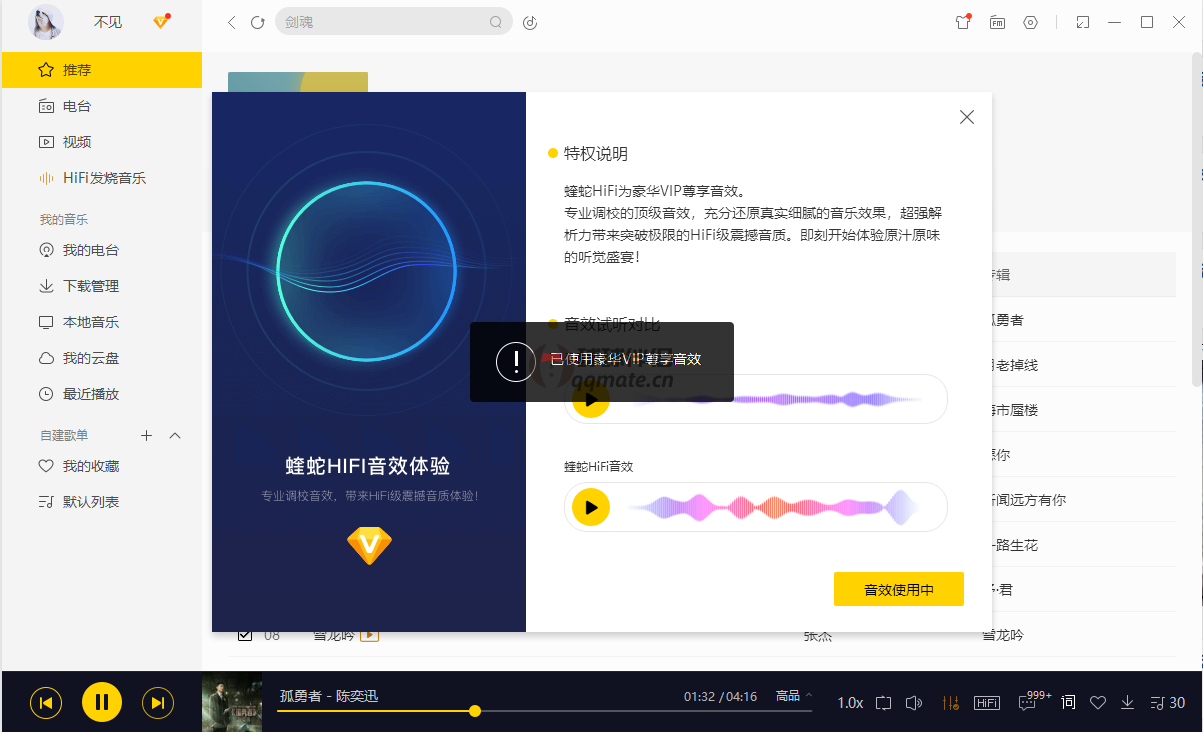Viewport: 1203px width, 732px height.
Task: Open the sound effects equalizer icon
Action: pos(950,703)
